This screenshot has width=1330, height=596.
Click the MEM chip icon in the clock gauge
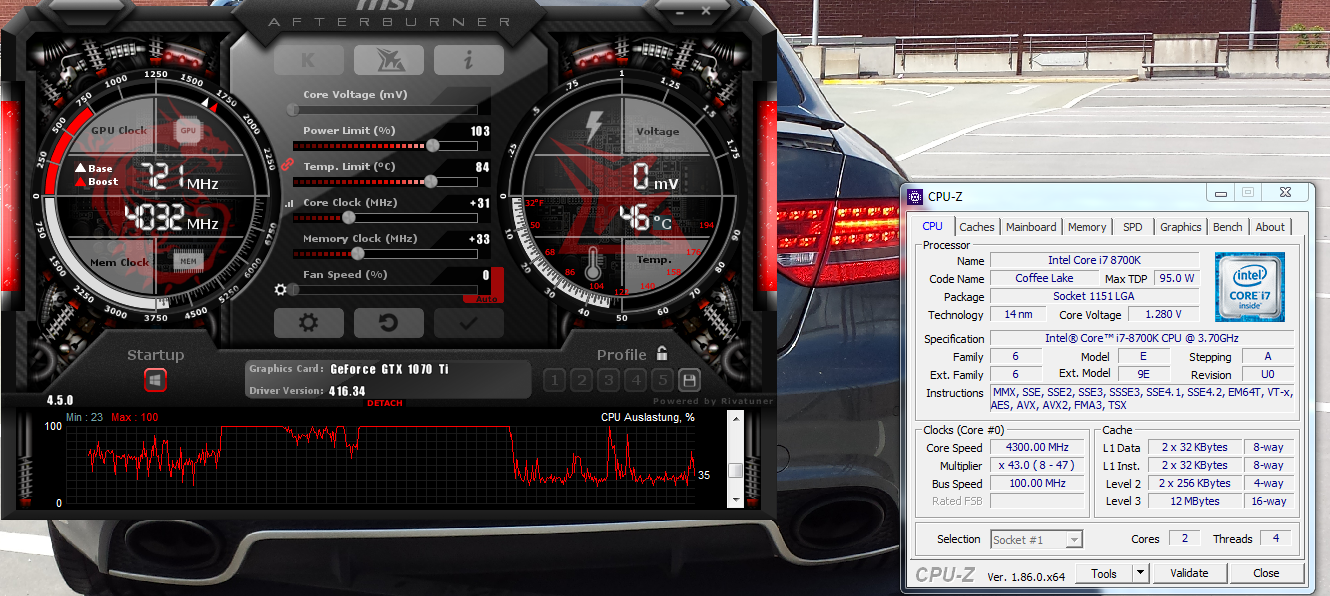(187, 262)
